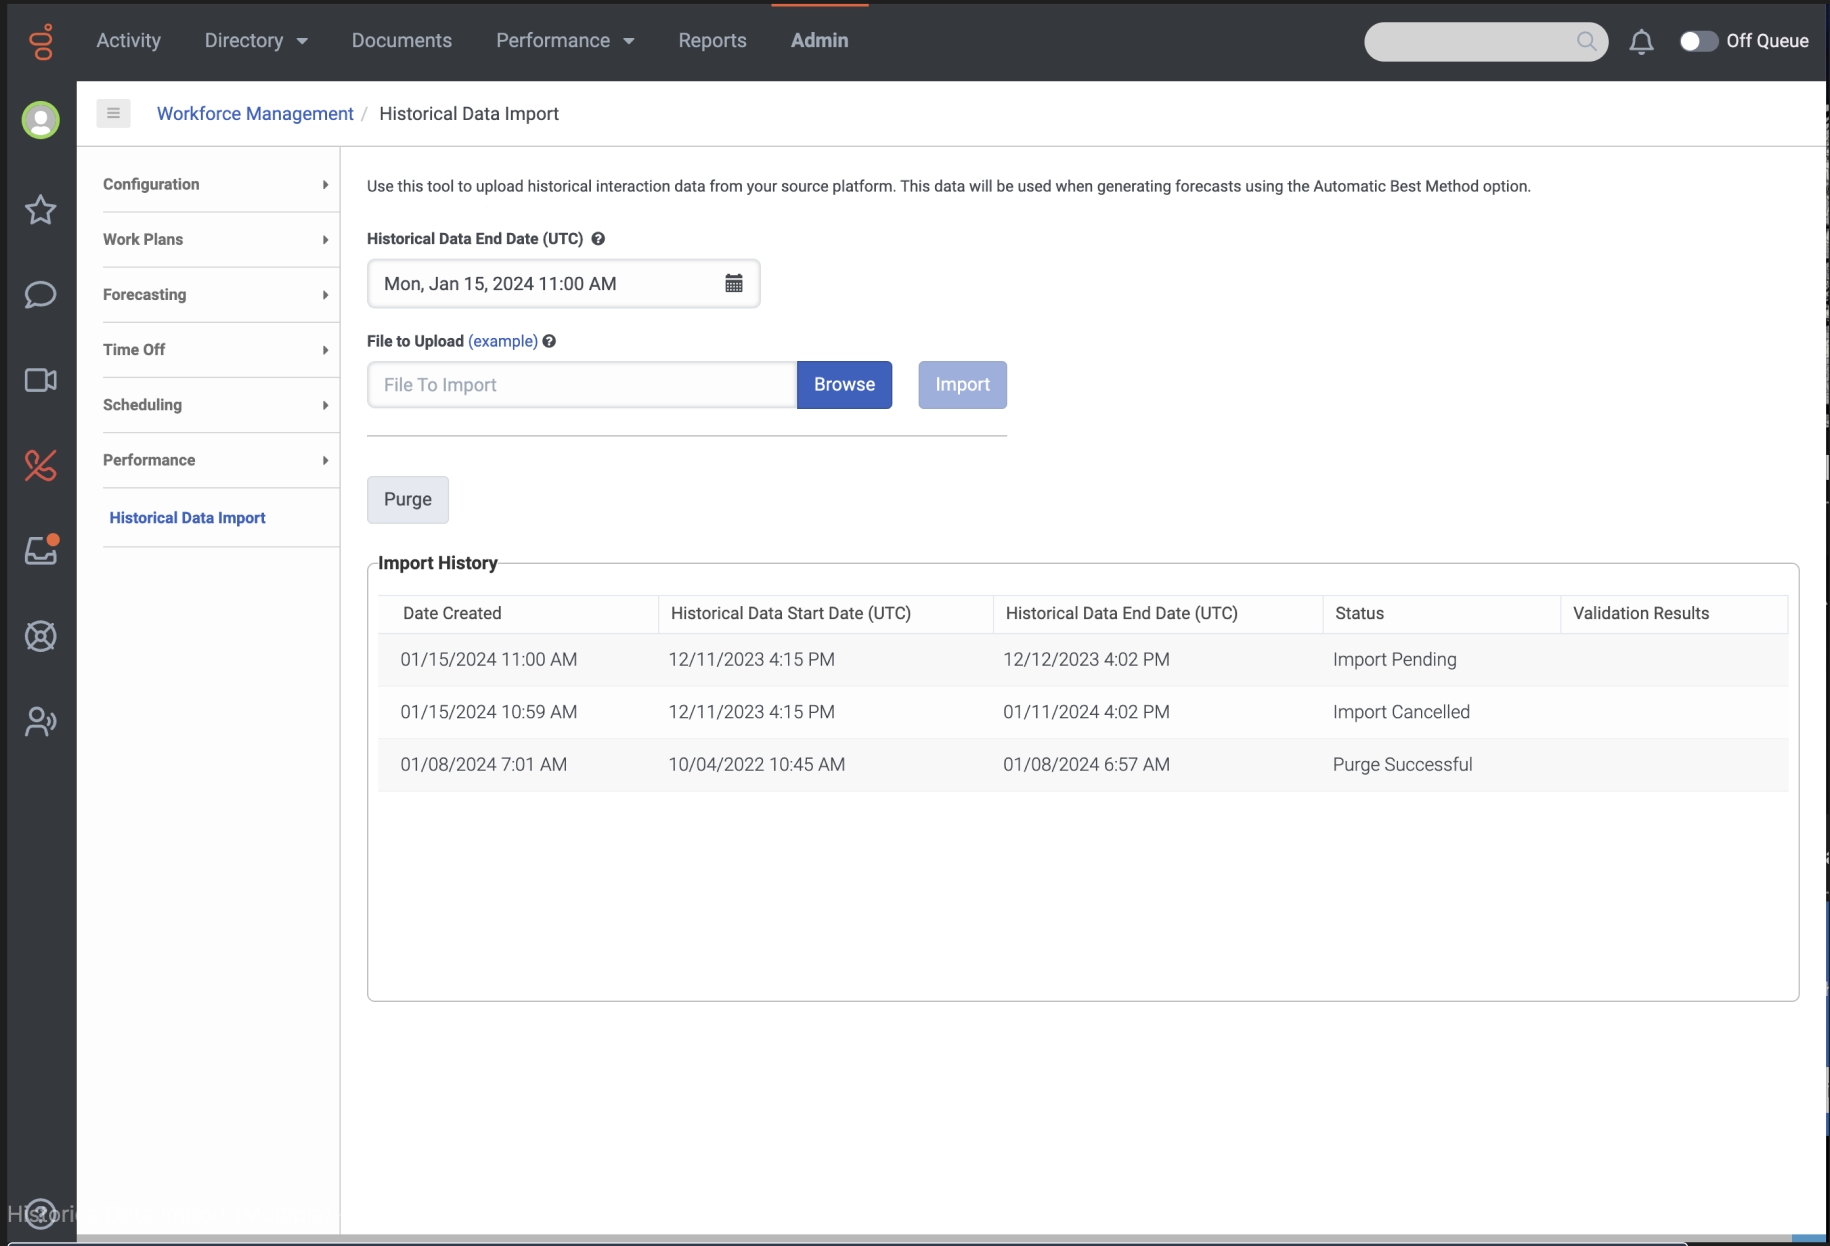Viewport: 1830px width, 1246px height.
Task: Click the Browse button
Action: [844, 385]
